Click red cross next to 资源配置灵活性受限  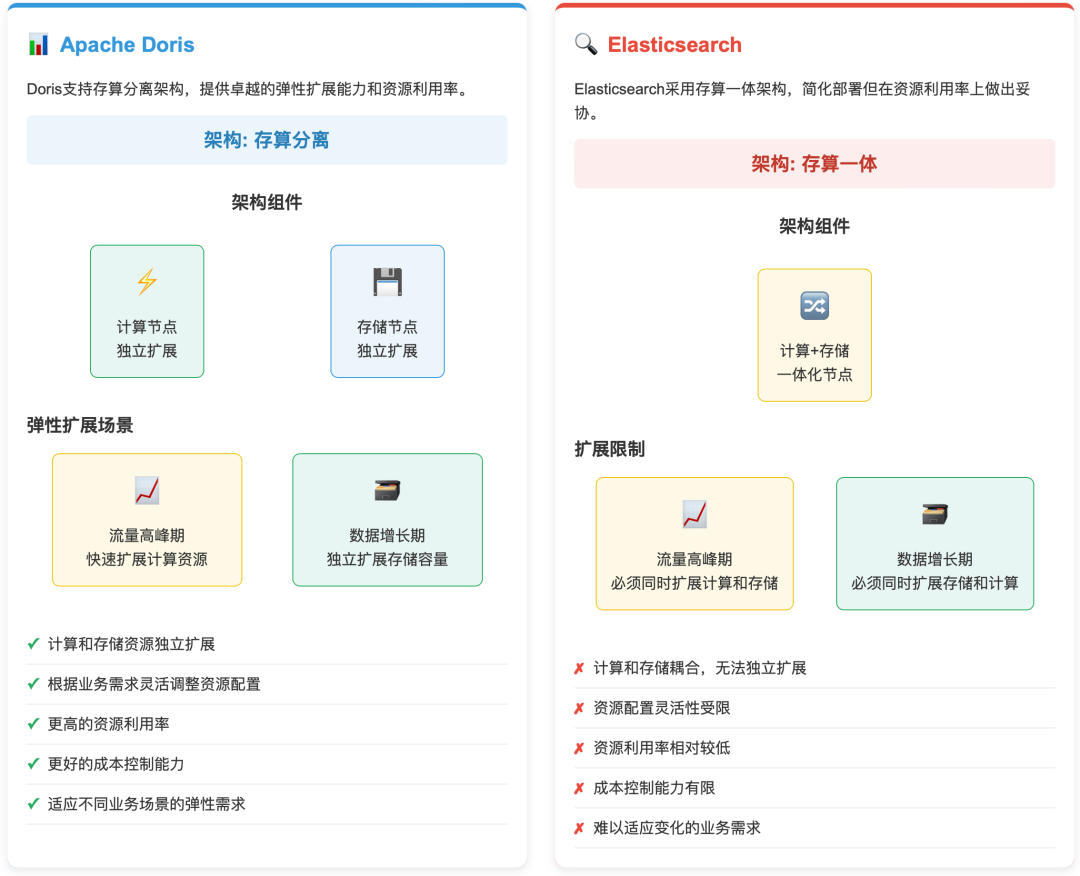[579, 708]
